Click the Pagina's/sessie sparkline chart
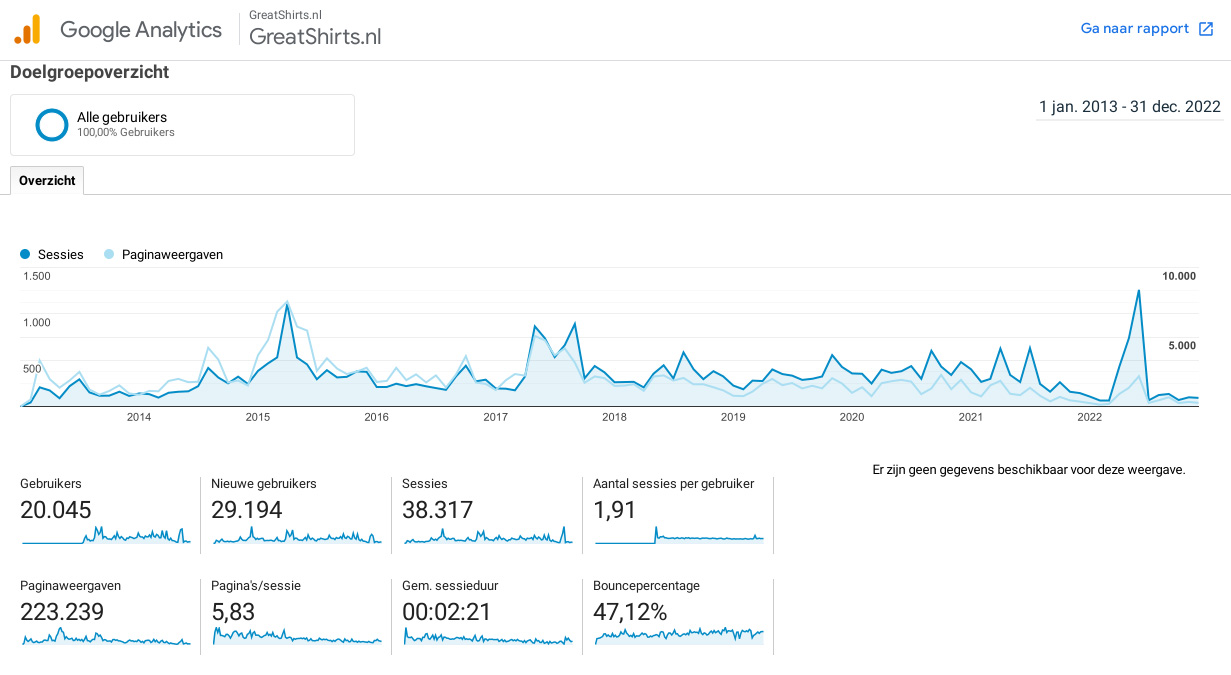Image resolution: width=1231 pixels, height=675 pixels. (297, 636)
